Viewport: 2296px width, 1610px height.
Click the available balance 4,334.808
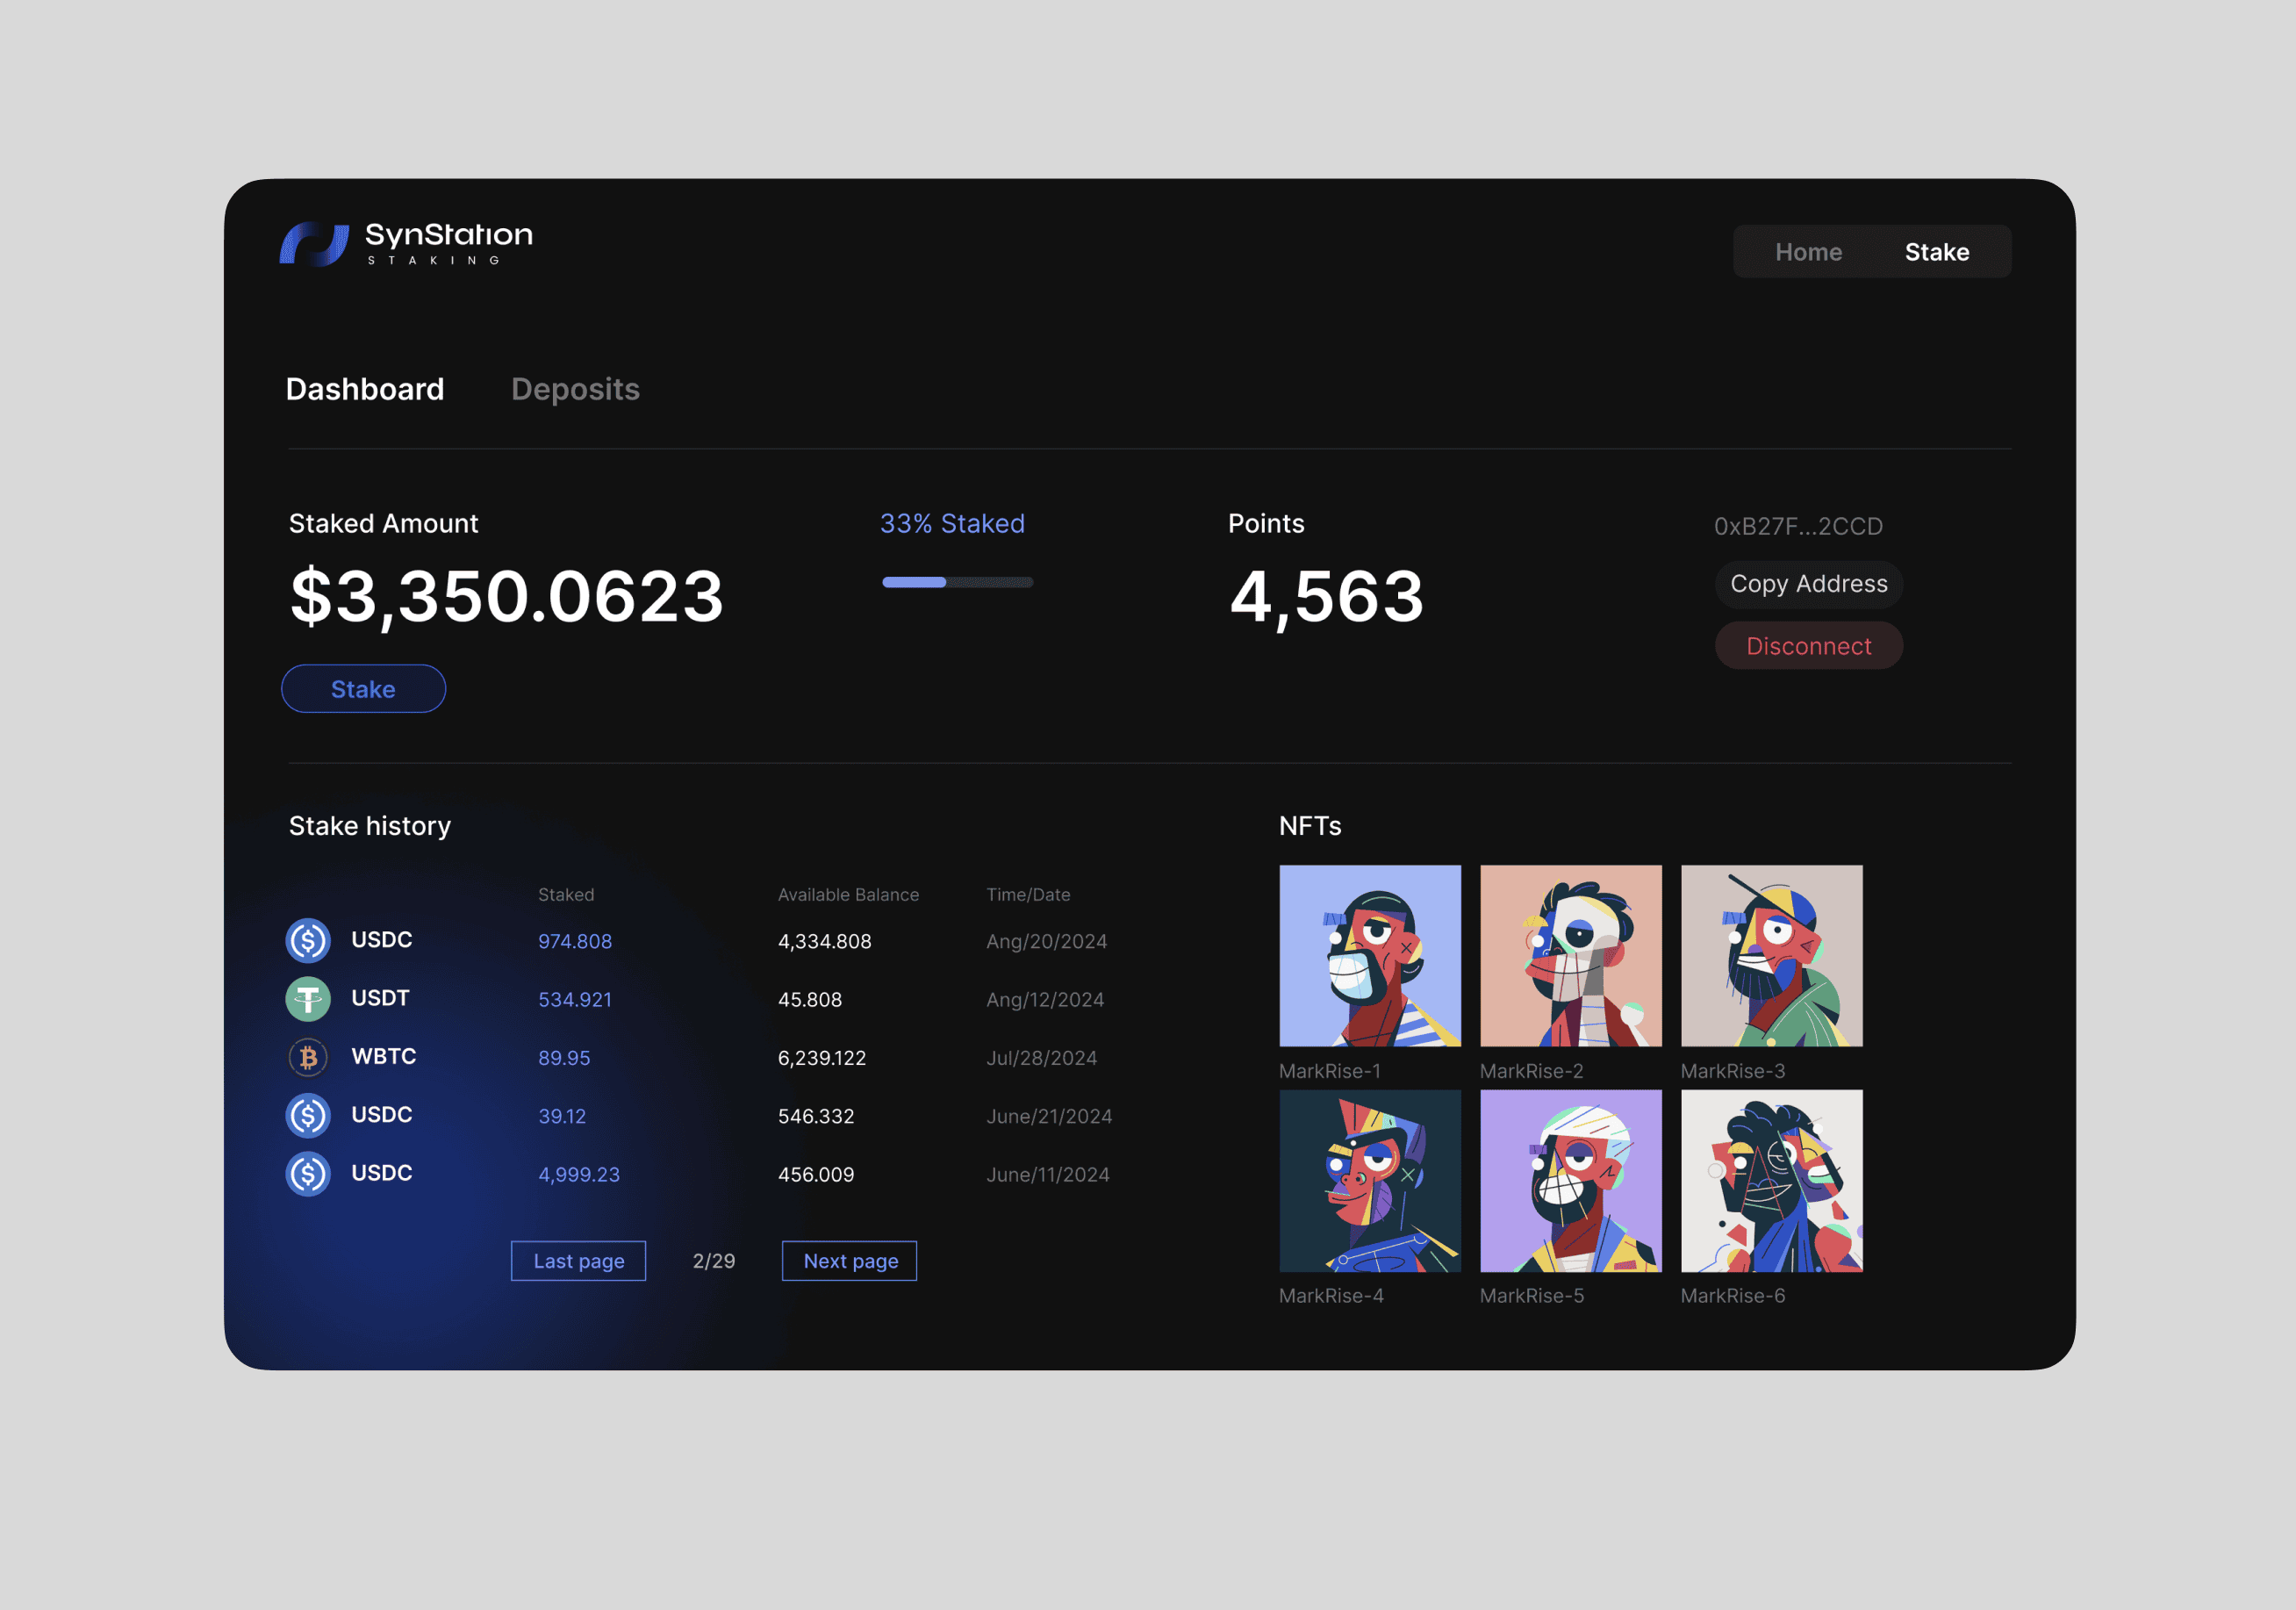click(825, 941)
